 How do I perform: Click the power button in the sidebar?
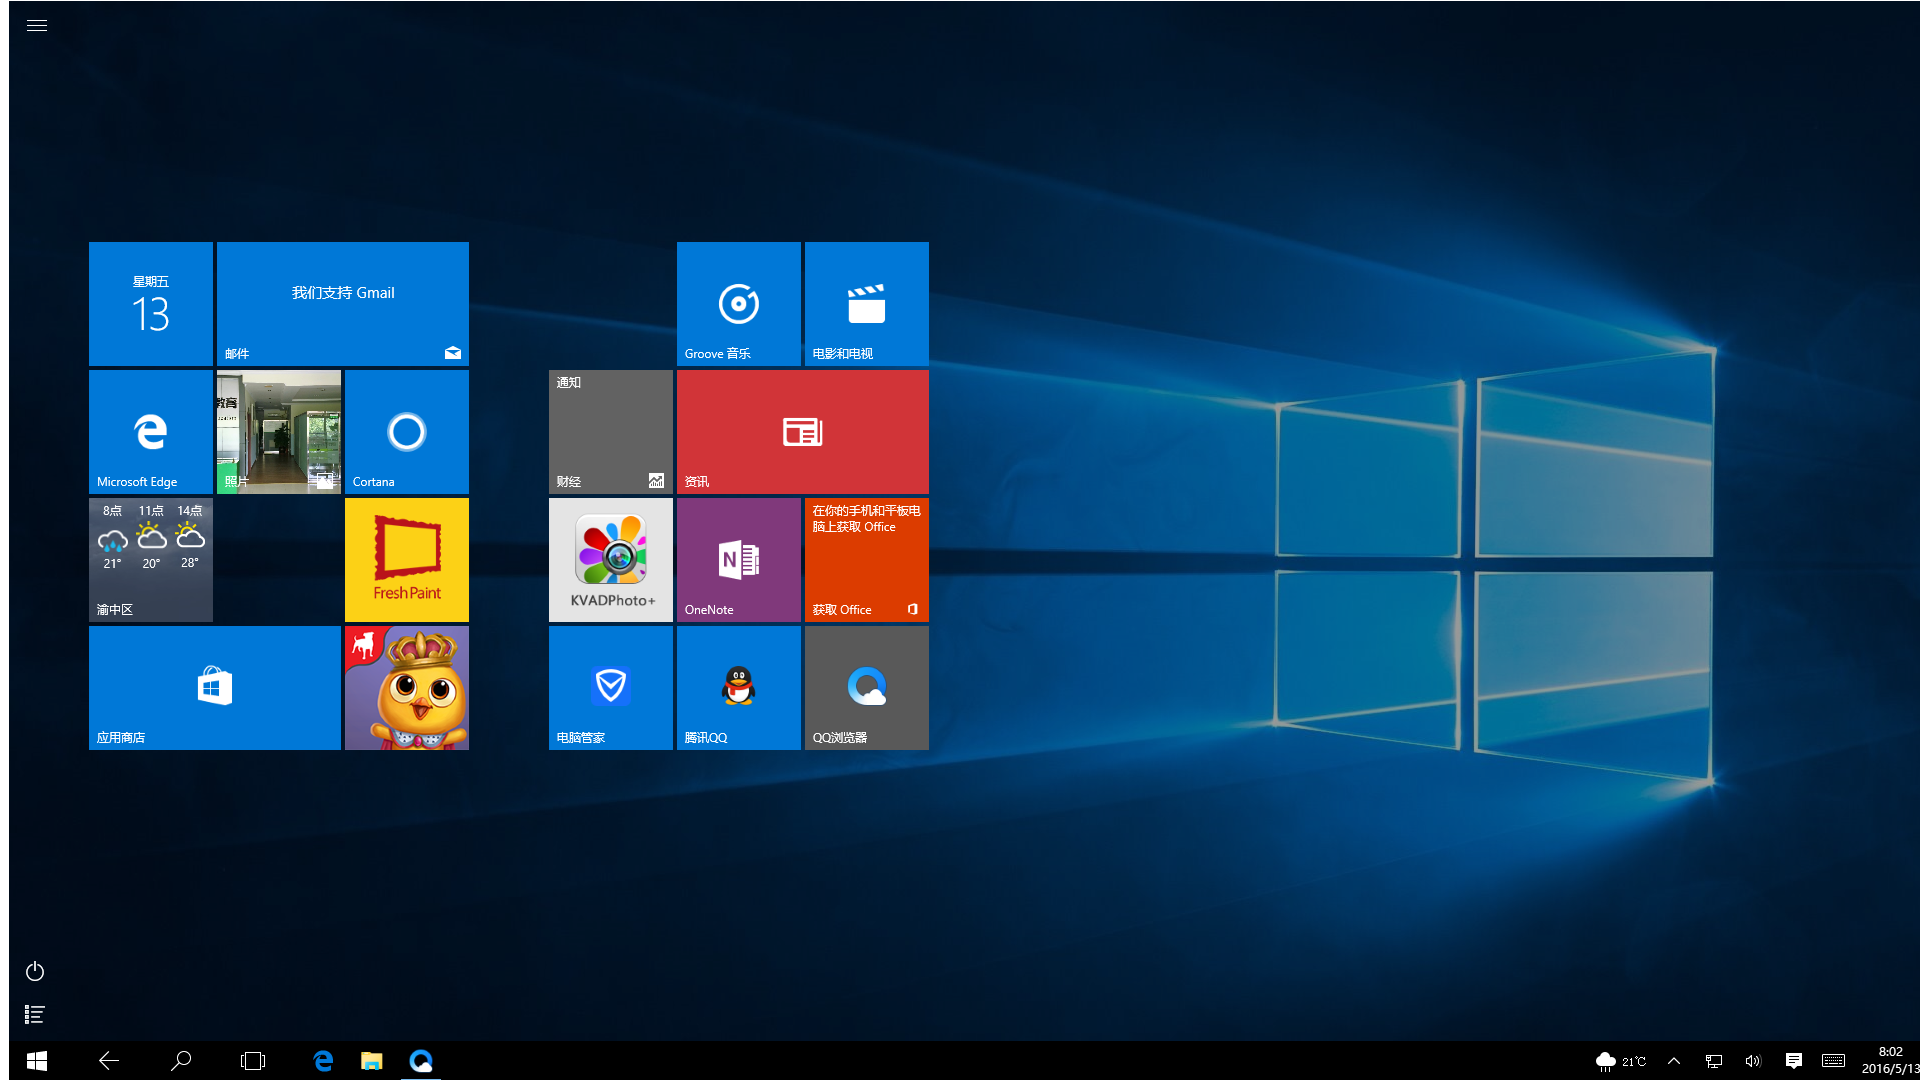point(35,971)
